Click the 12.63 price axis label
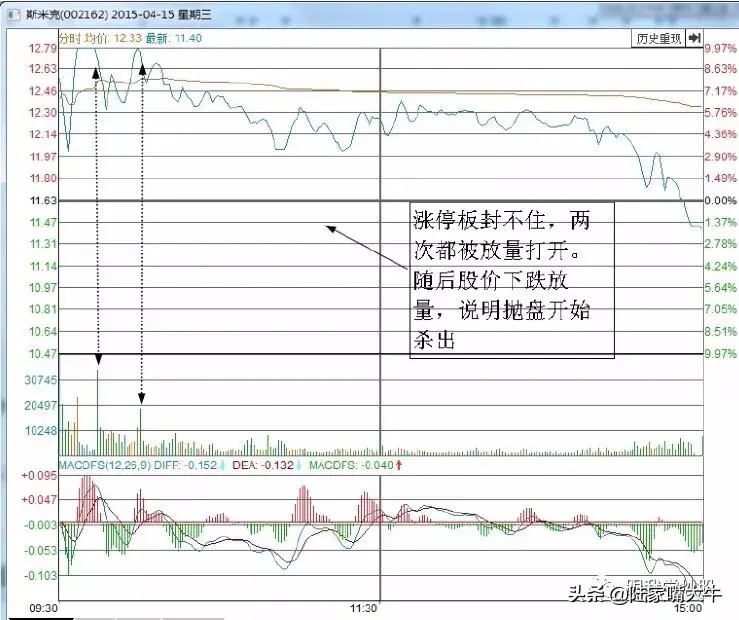The image size is (739, 620). 43,69
